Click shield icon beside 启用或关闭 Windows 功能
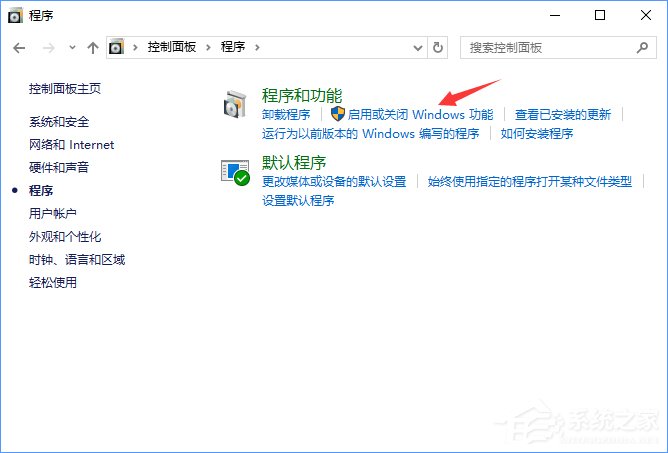Viewport: 668px width, 453px height. (x=338, y=114)
